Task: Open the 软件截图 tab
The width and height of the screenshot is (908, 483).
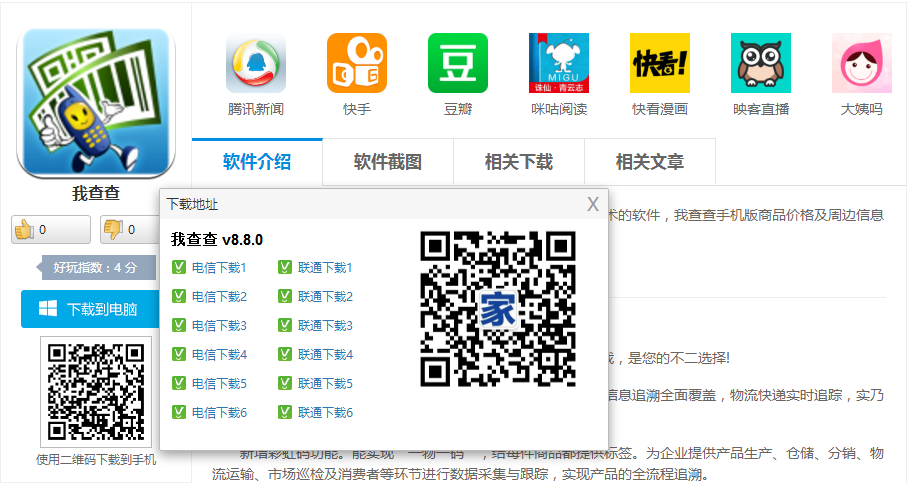Action: [388, 162]
